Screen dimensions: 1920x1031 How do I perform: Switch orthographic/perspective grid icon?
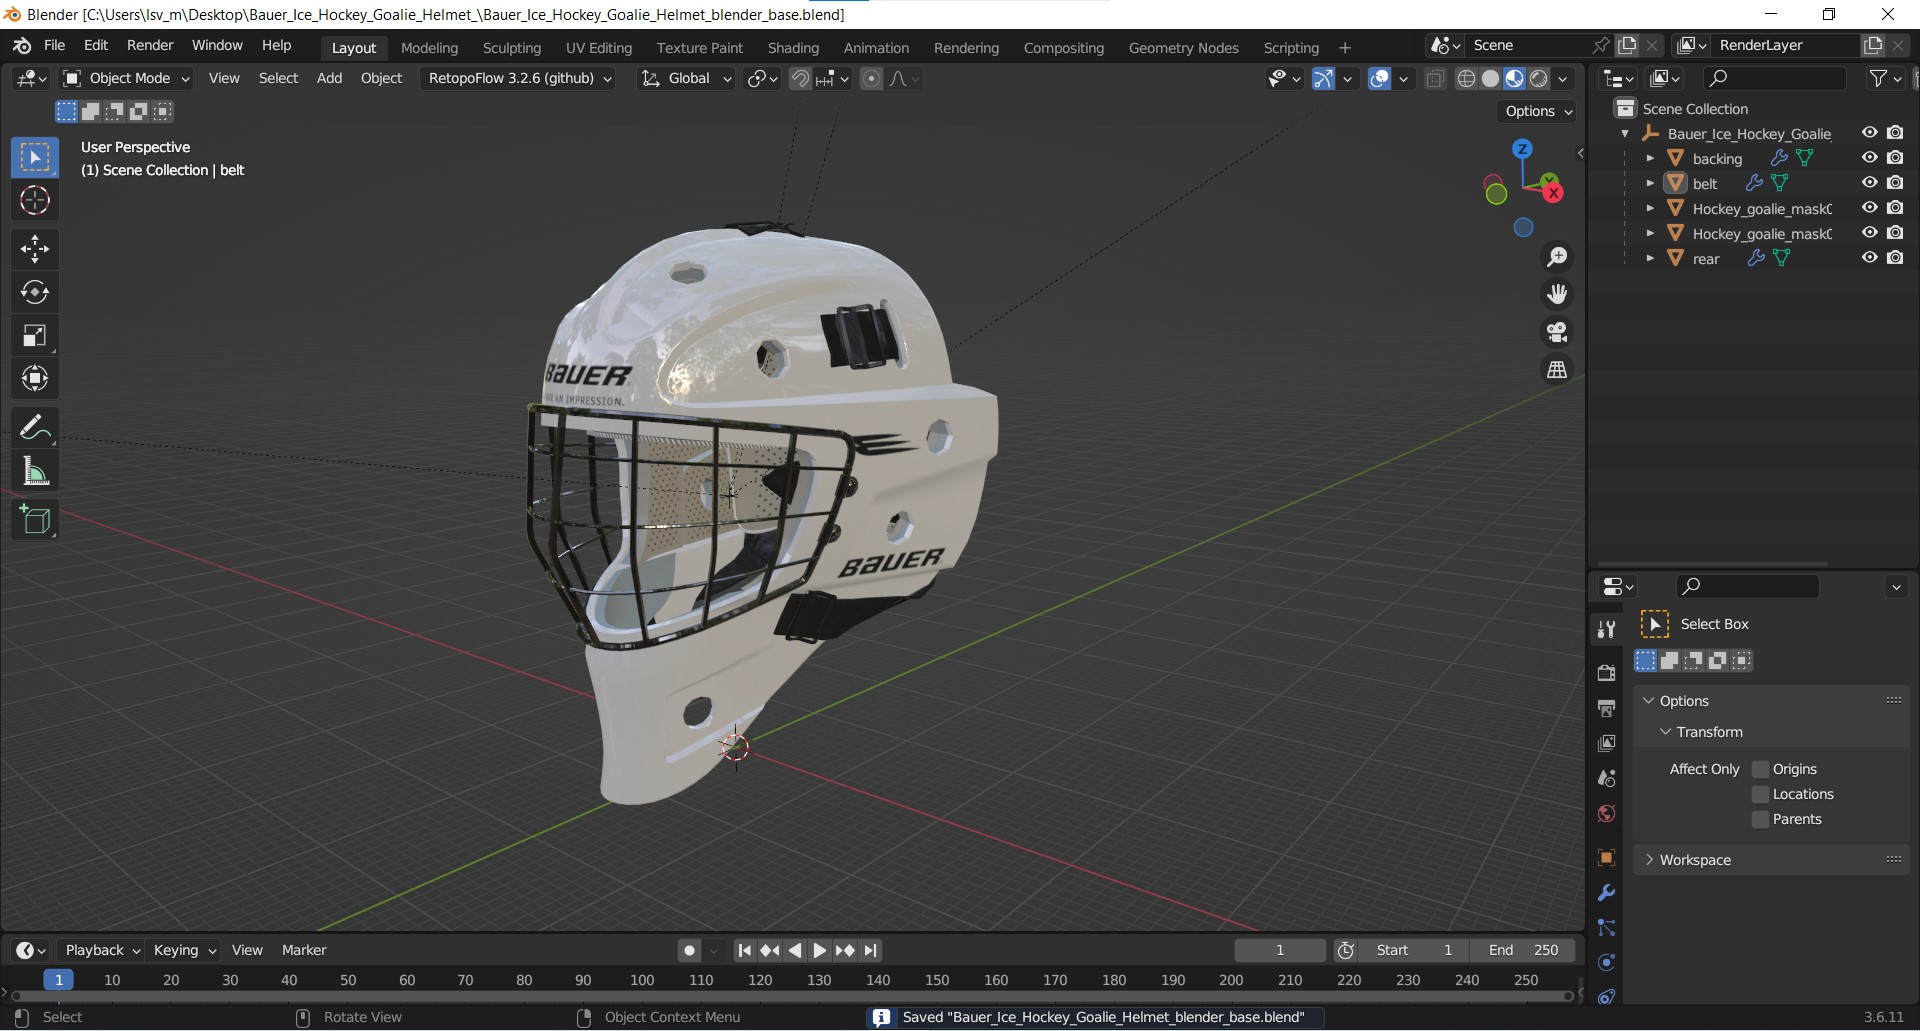[1557, 370]
